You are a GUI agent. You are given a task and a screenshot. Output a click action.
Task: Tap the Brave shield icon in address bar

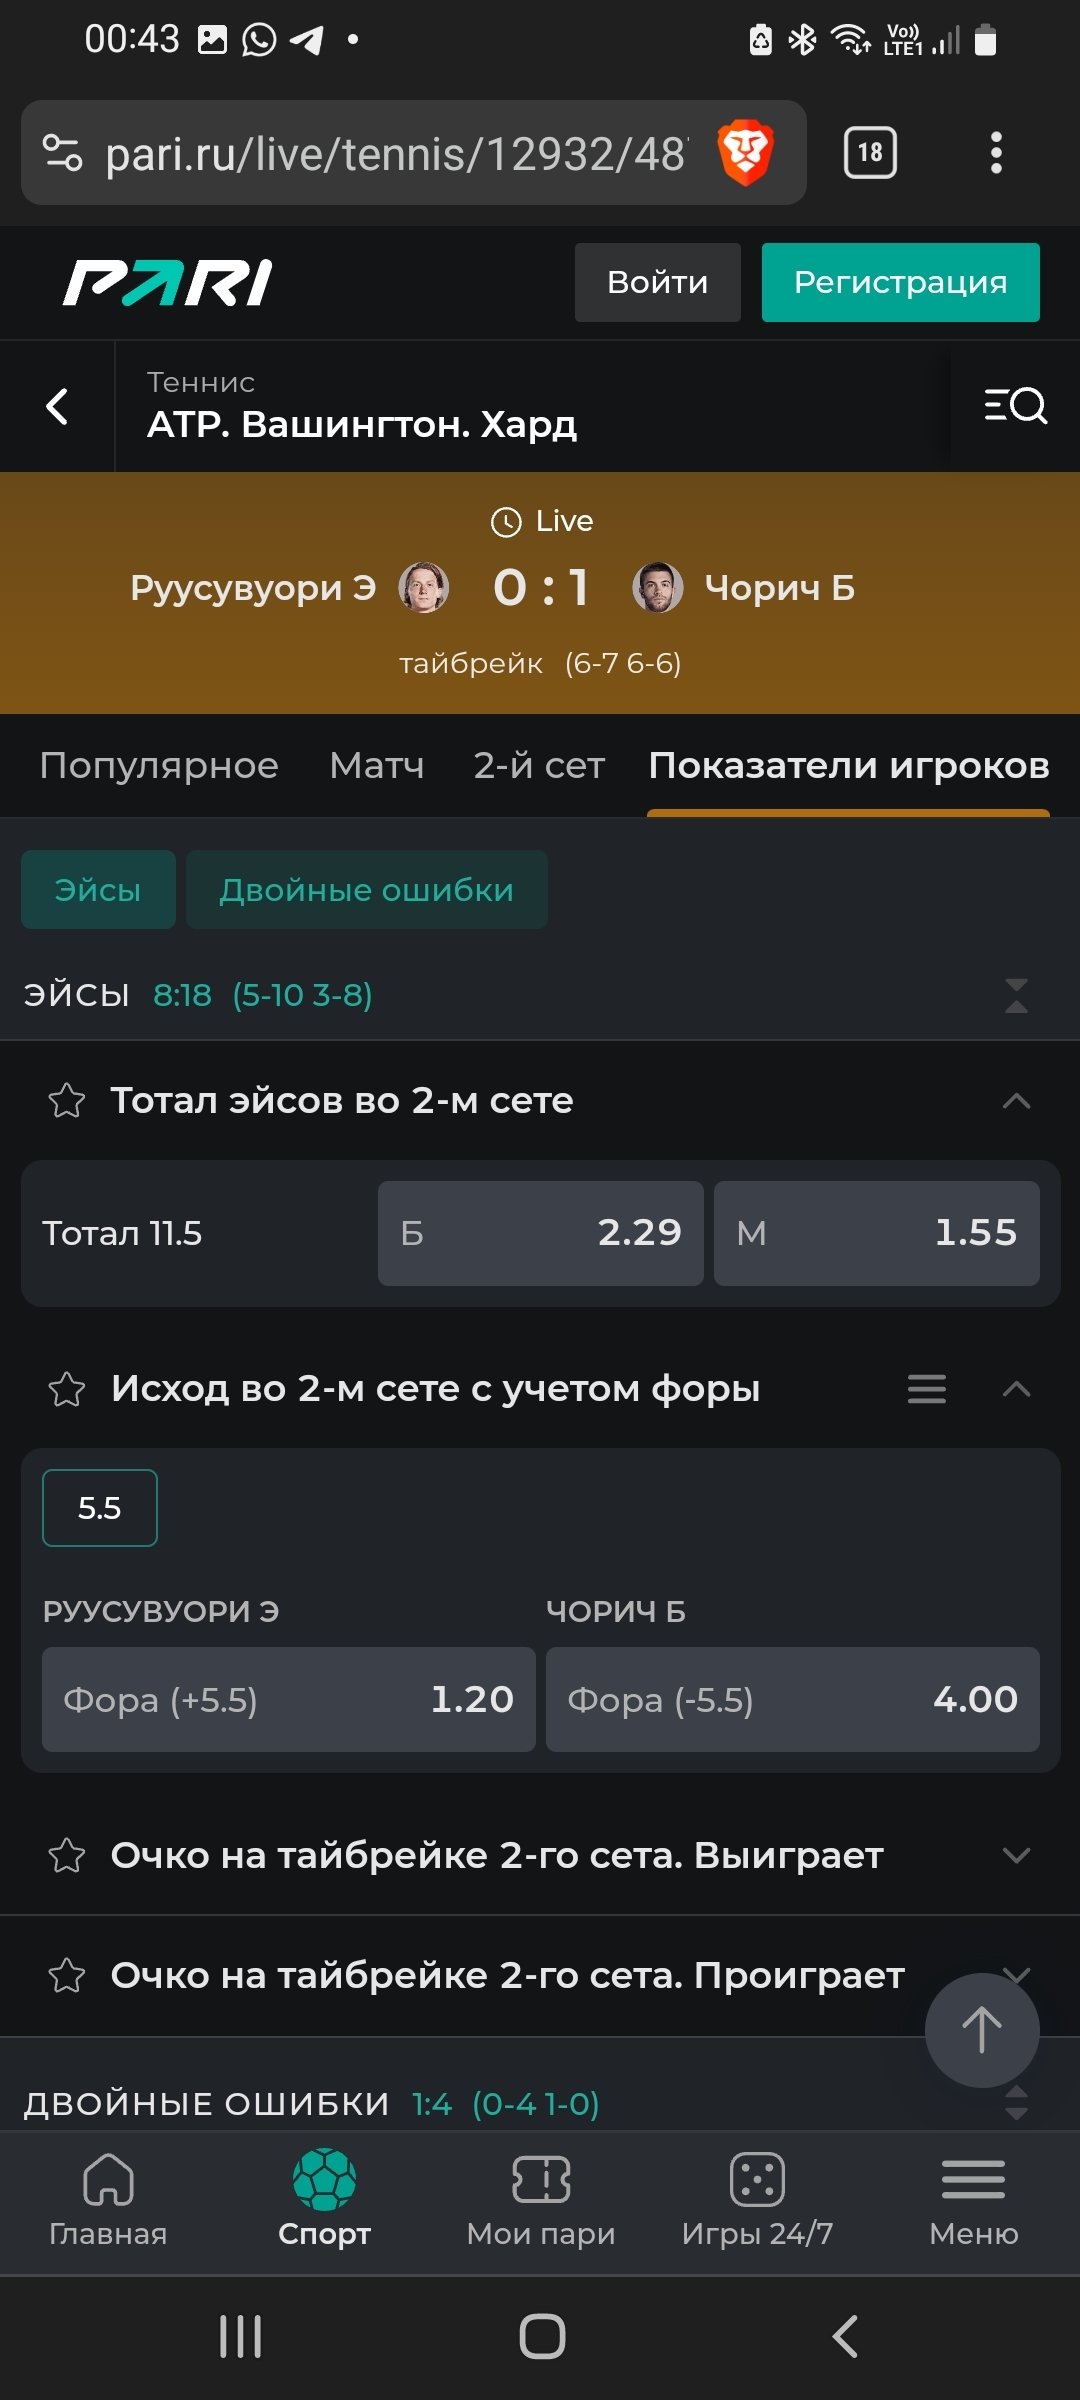[745, 153]
